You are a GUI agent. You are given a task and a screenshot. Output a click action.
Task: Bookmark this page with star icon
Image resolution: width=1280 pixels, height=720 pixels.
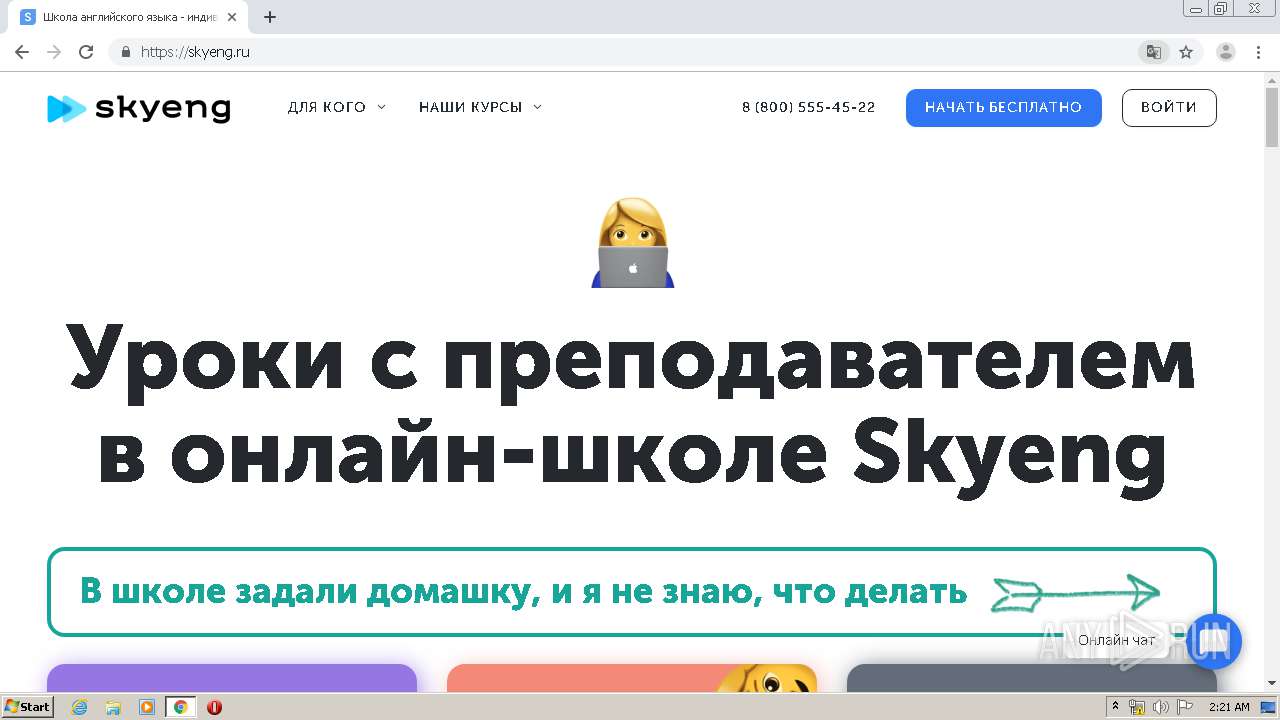[x=1186, y=52]
